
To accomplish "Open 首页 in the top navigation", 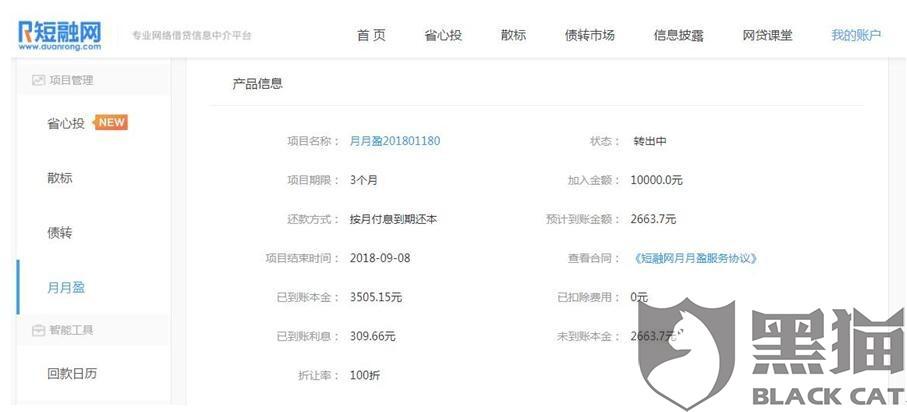I will (x=371, y=35).
